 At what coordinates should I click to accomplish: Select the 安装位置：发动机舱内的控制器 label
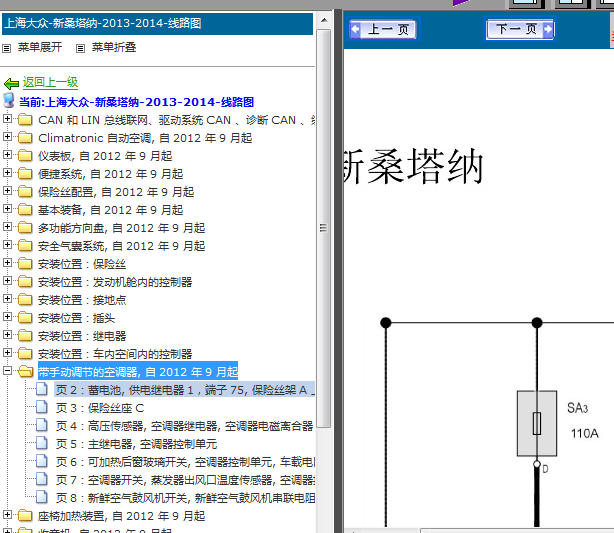pyautogui.click(x=115, y=282)
